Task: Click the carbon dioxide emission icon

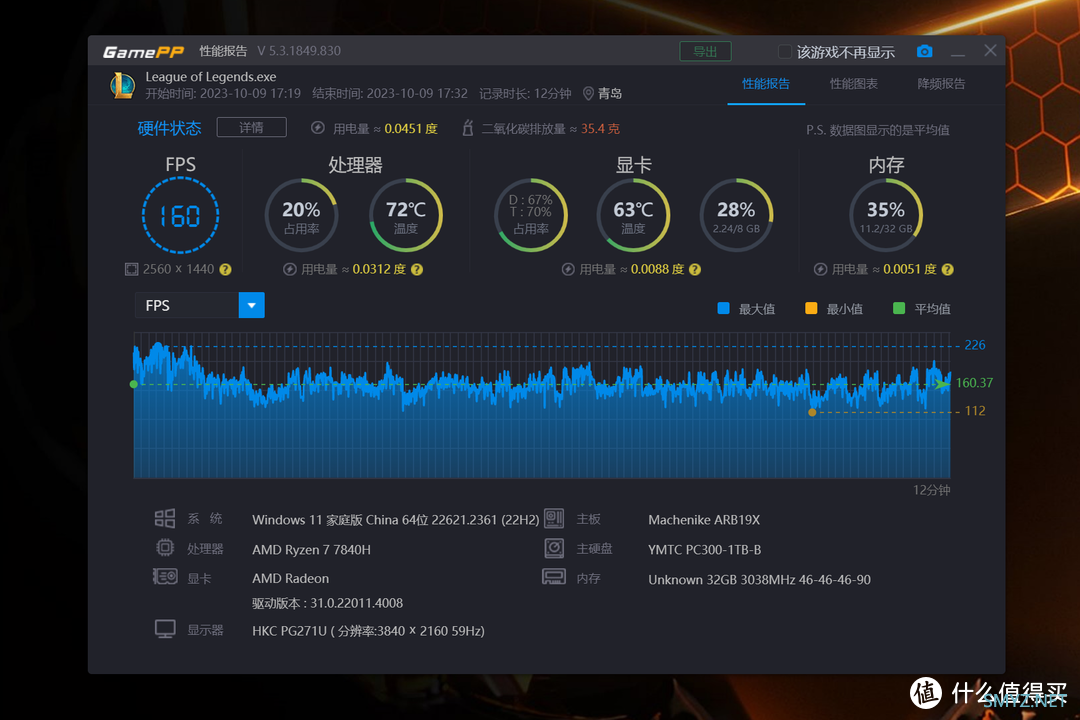Action: pos(468,128)
